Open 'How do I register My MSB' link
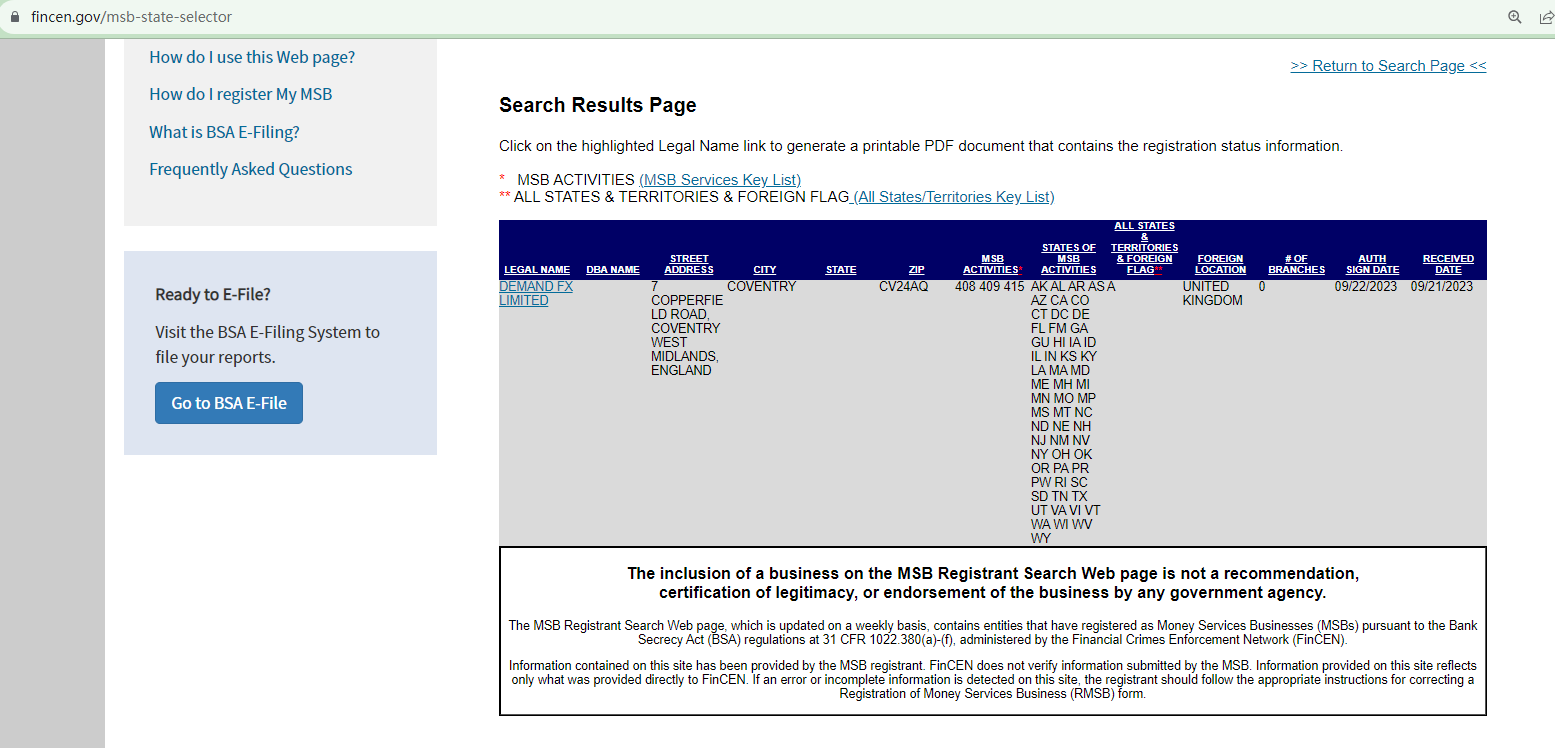Screen dimensions: 1555x748 click(241, 94)
